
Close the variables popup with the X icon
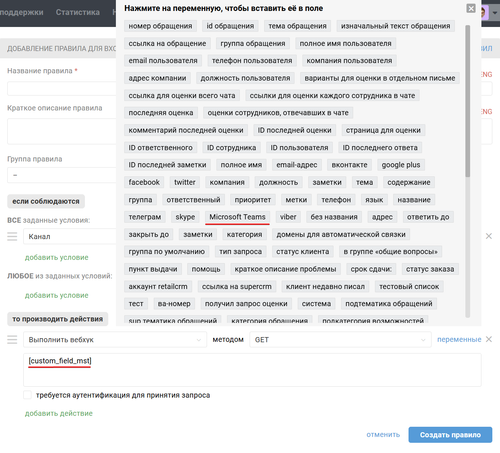[x=471, y=8]
